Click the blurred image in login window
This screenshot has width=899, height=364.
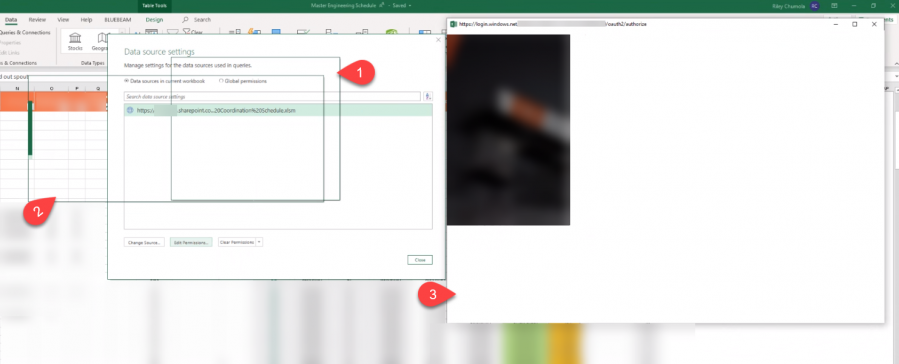tap(508, 130)
